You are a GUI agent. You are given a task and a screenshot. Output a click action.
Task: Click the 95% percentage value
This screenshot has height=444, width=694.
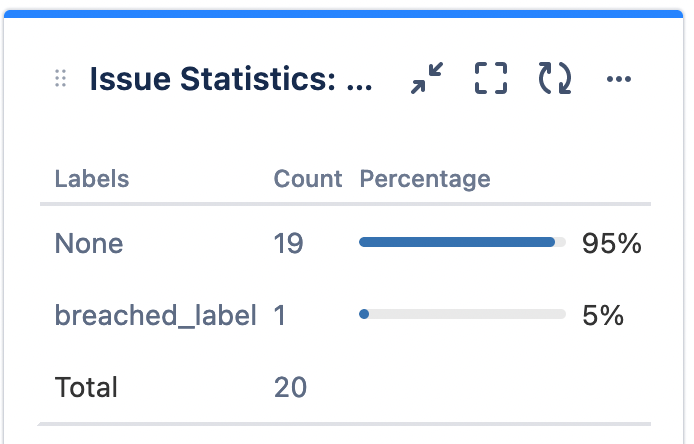[x=611, y=243]
